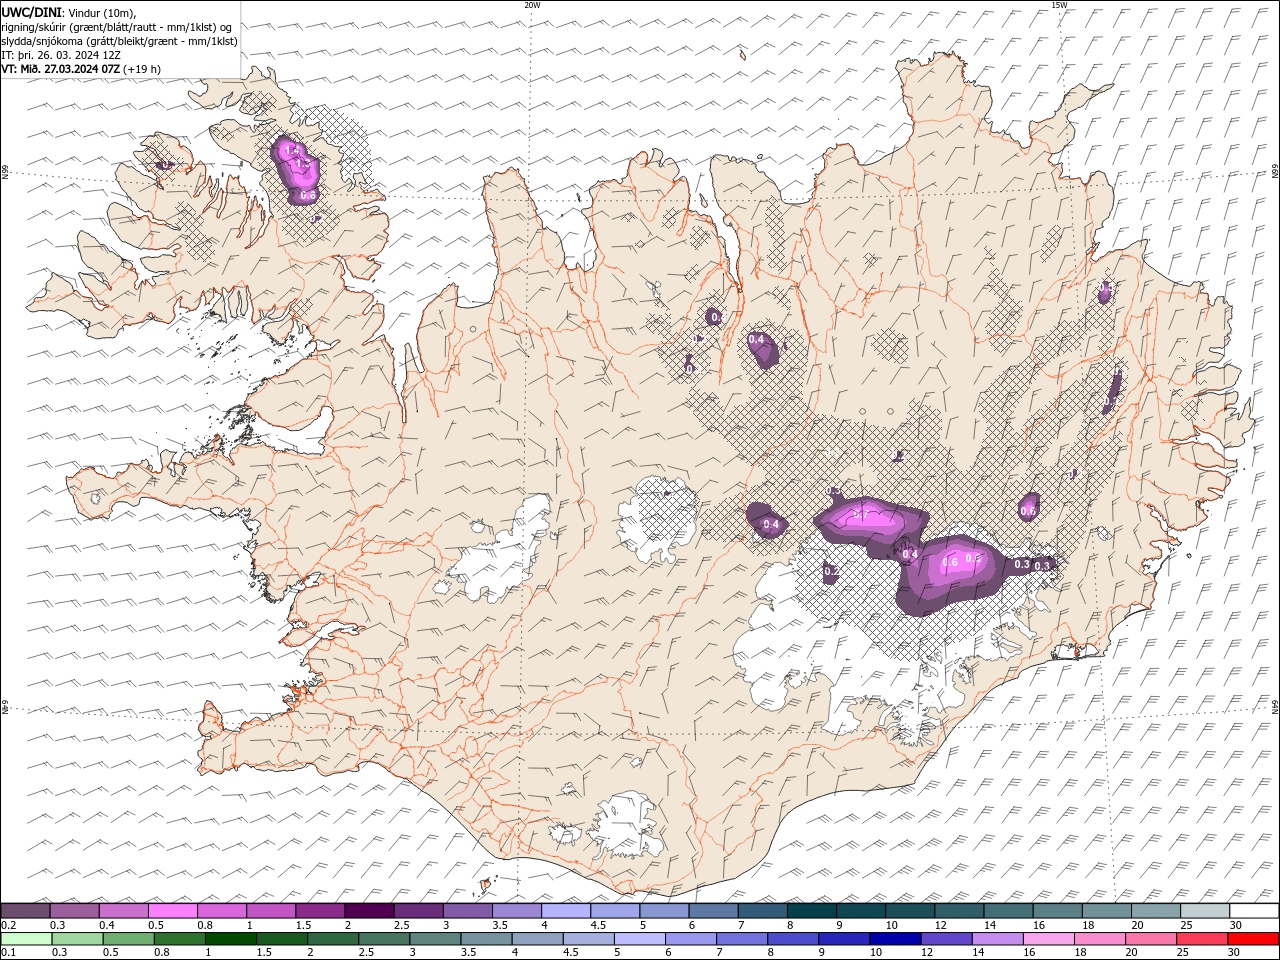This screenshot has width=1280, height=960.
Task: Pick lower legend swatch starting at 2.5
Action: point(383,939)
